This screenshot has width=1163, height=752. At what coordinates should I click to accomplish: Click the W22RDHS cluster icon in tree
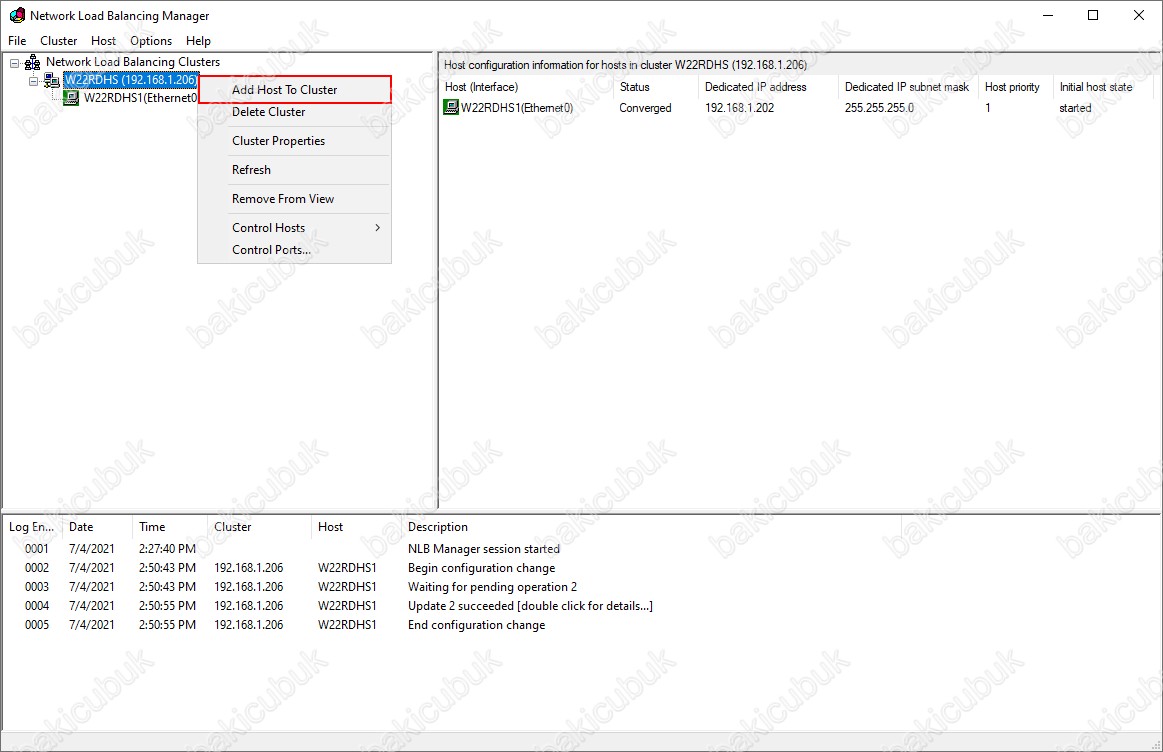[x=51, y=80]
